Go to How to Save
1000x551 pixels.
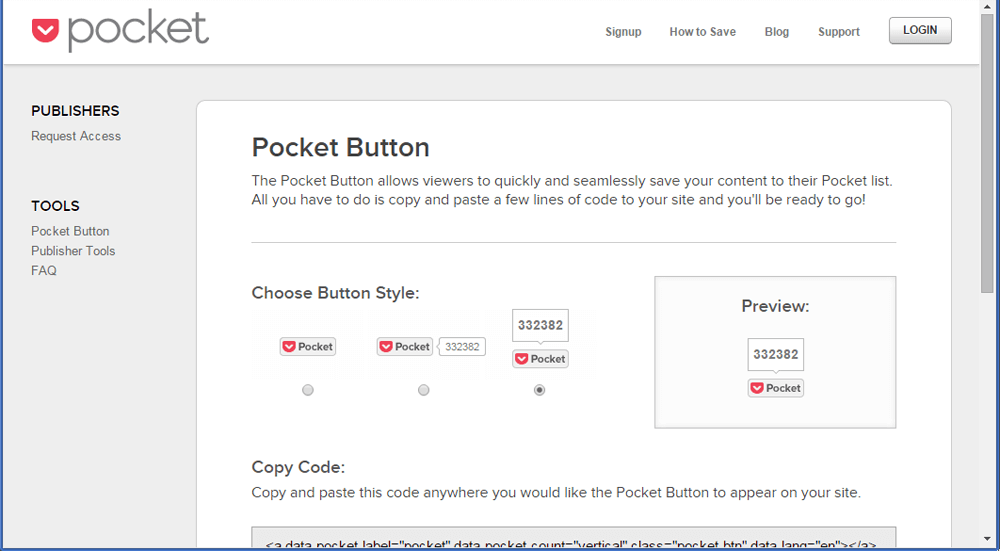point(702,32)
